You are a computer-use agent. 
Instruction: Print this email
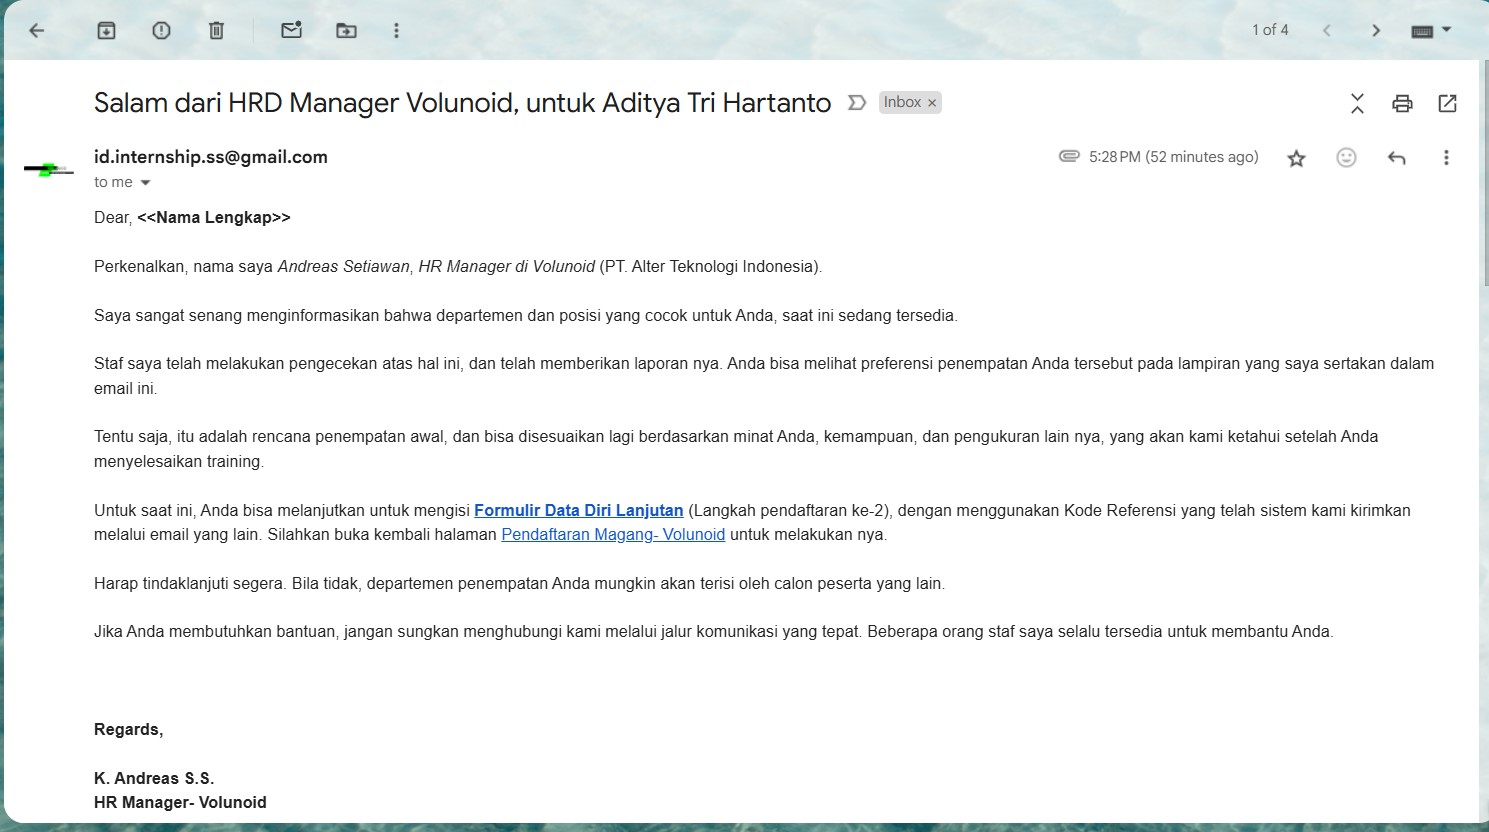click(1402, 103)
